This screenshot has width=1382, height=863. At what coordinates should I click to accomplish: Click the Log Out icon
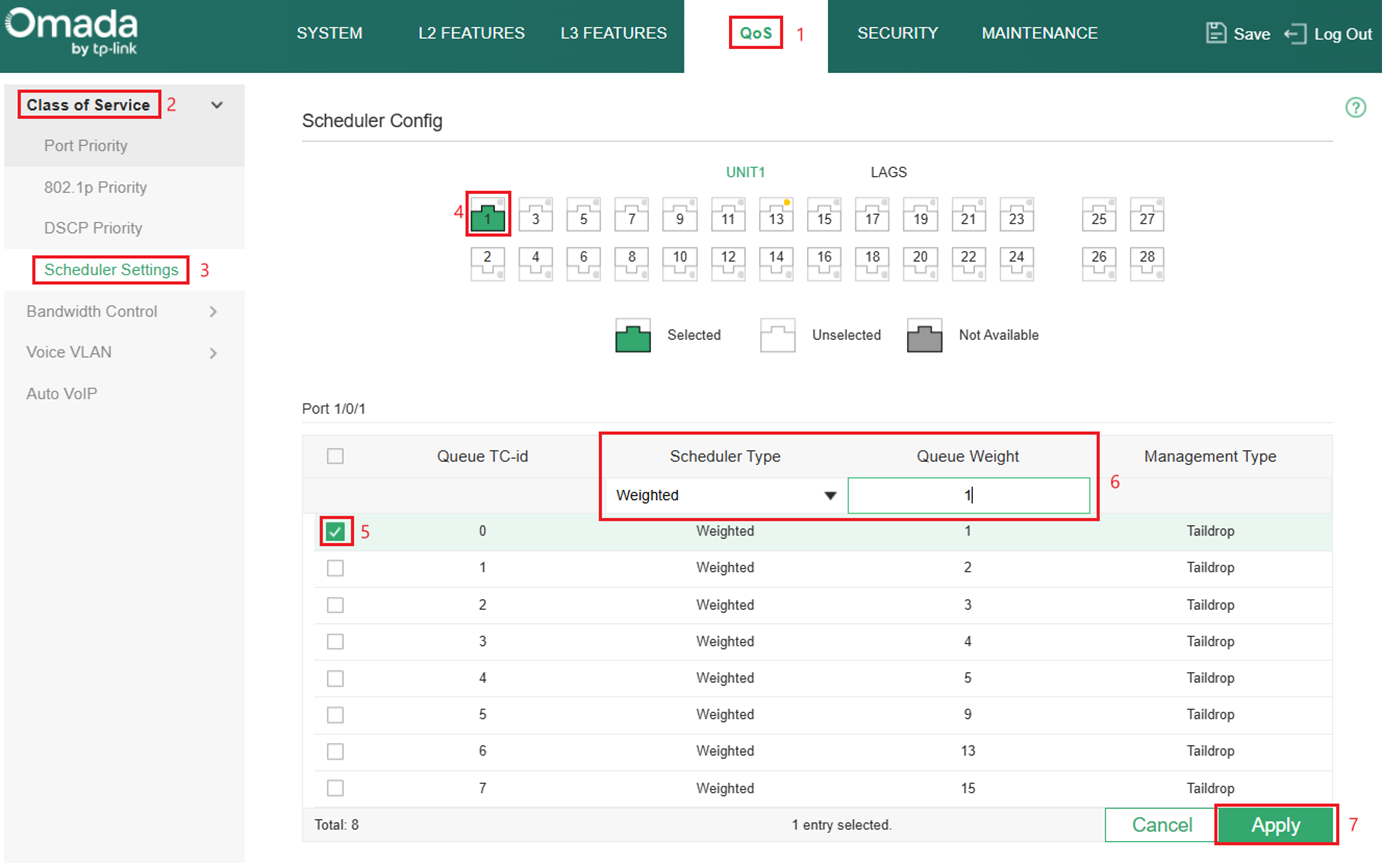1296,33
